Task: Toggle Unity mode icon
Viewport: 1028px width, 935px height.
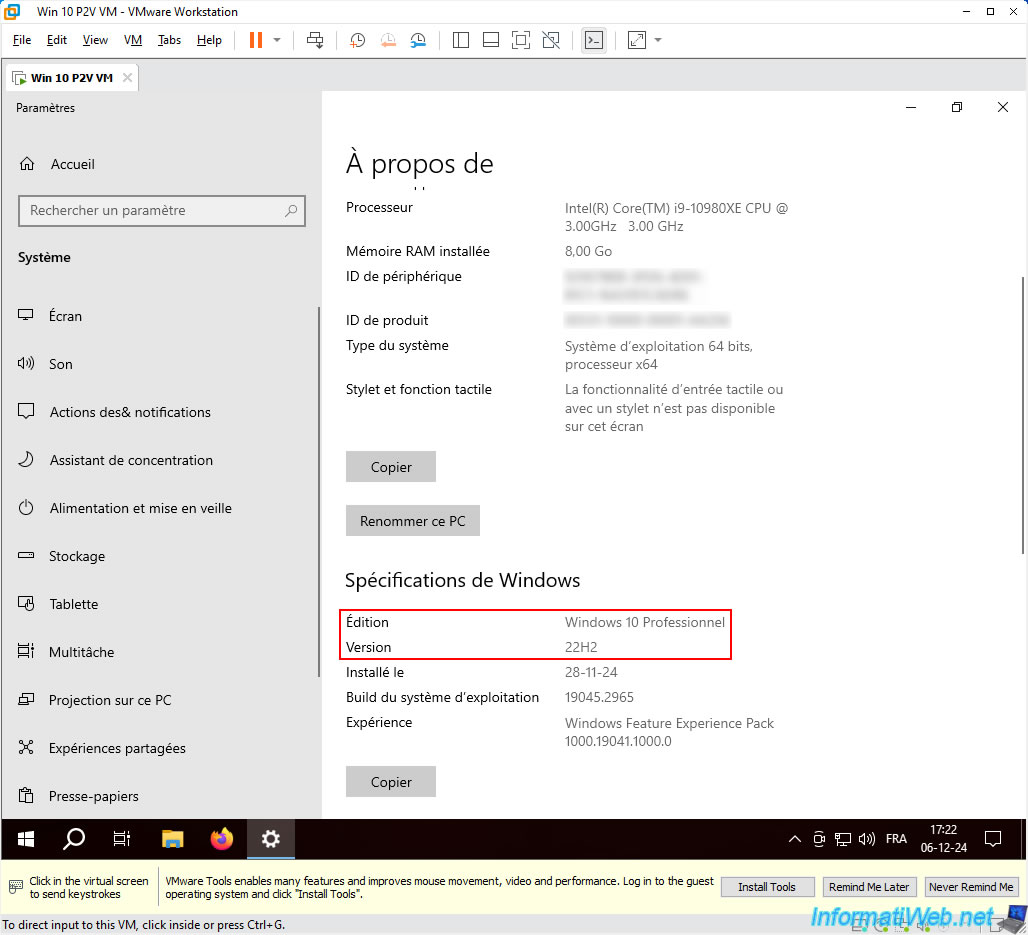Action: tap(551, 40)
